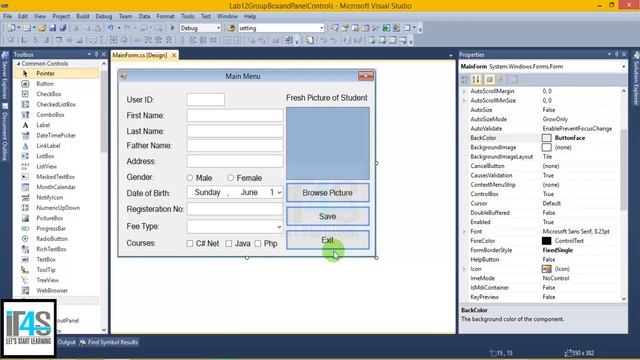
Task: Select the Female radio button on form
Action: (231, 178)
